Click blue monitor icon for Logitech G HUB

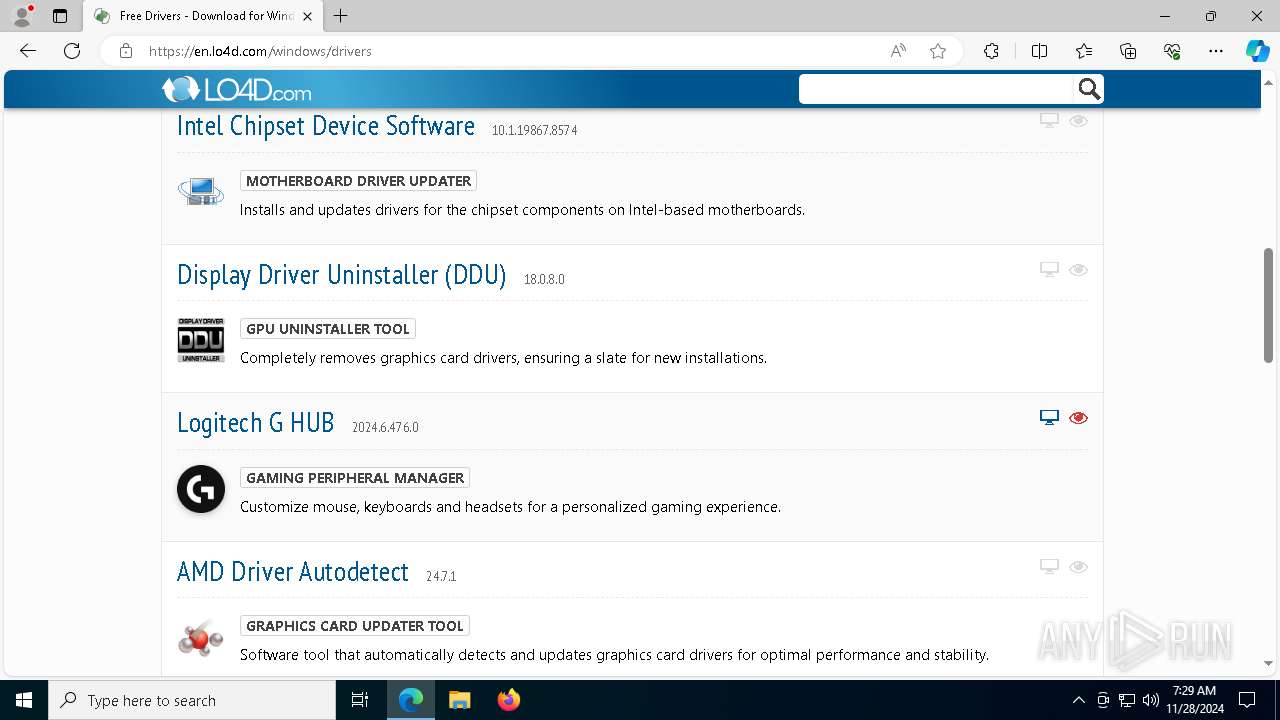point(1049,418)
